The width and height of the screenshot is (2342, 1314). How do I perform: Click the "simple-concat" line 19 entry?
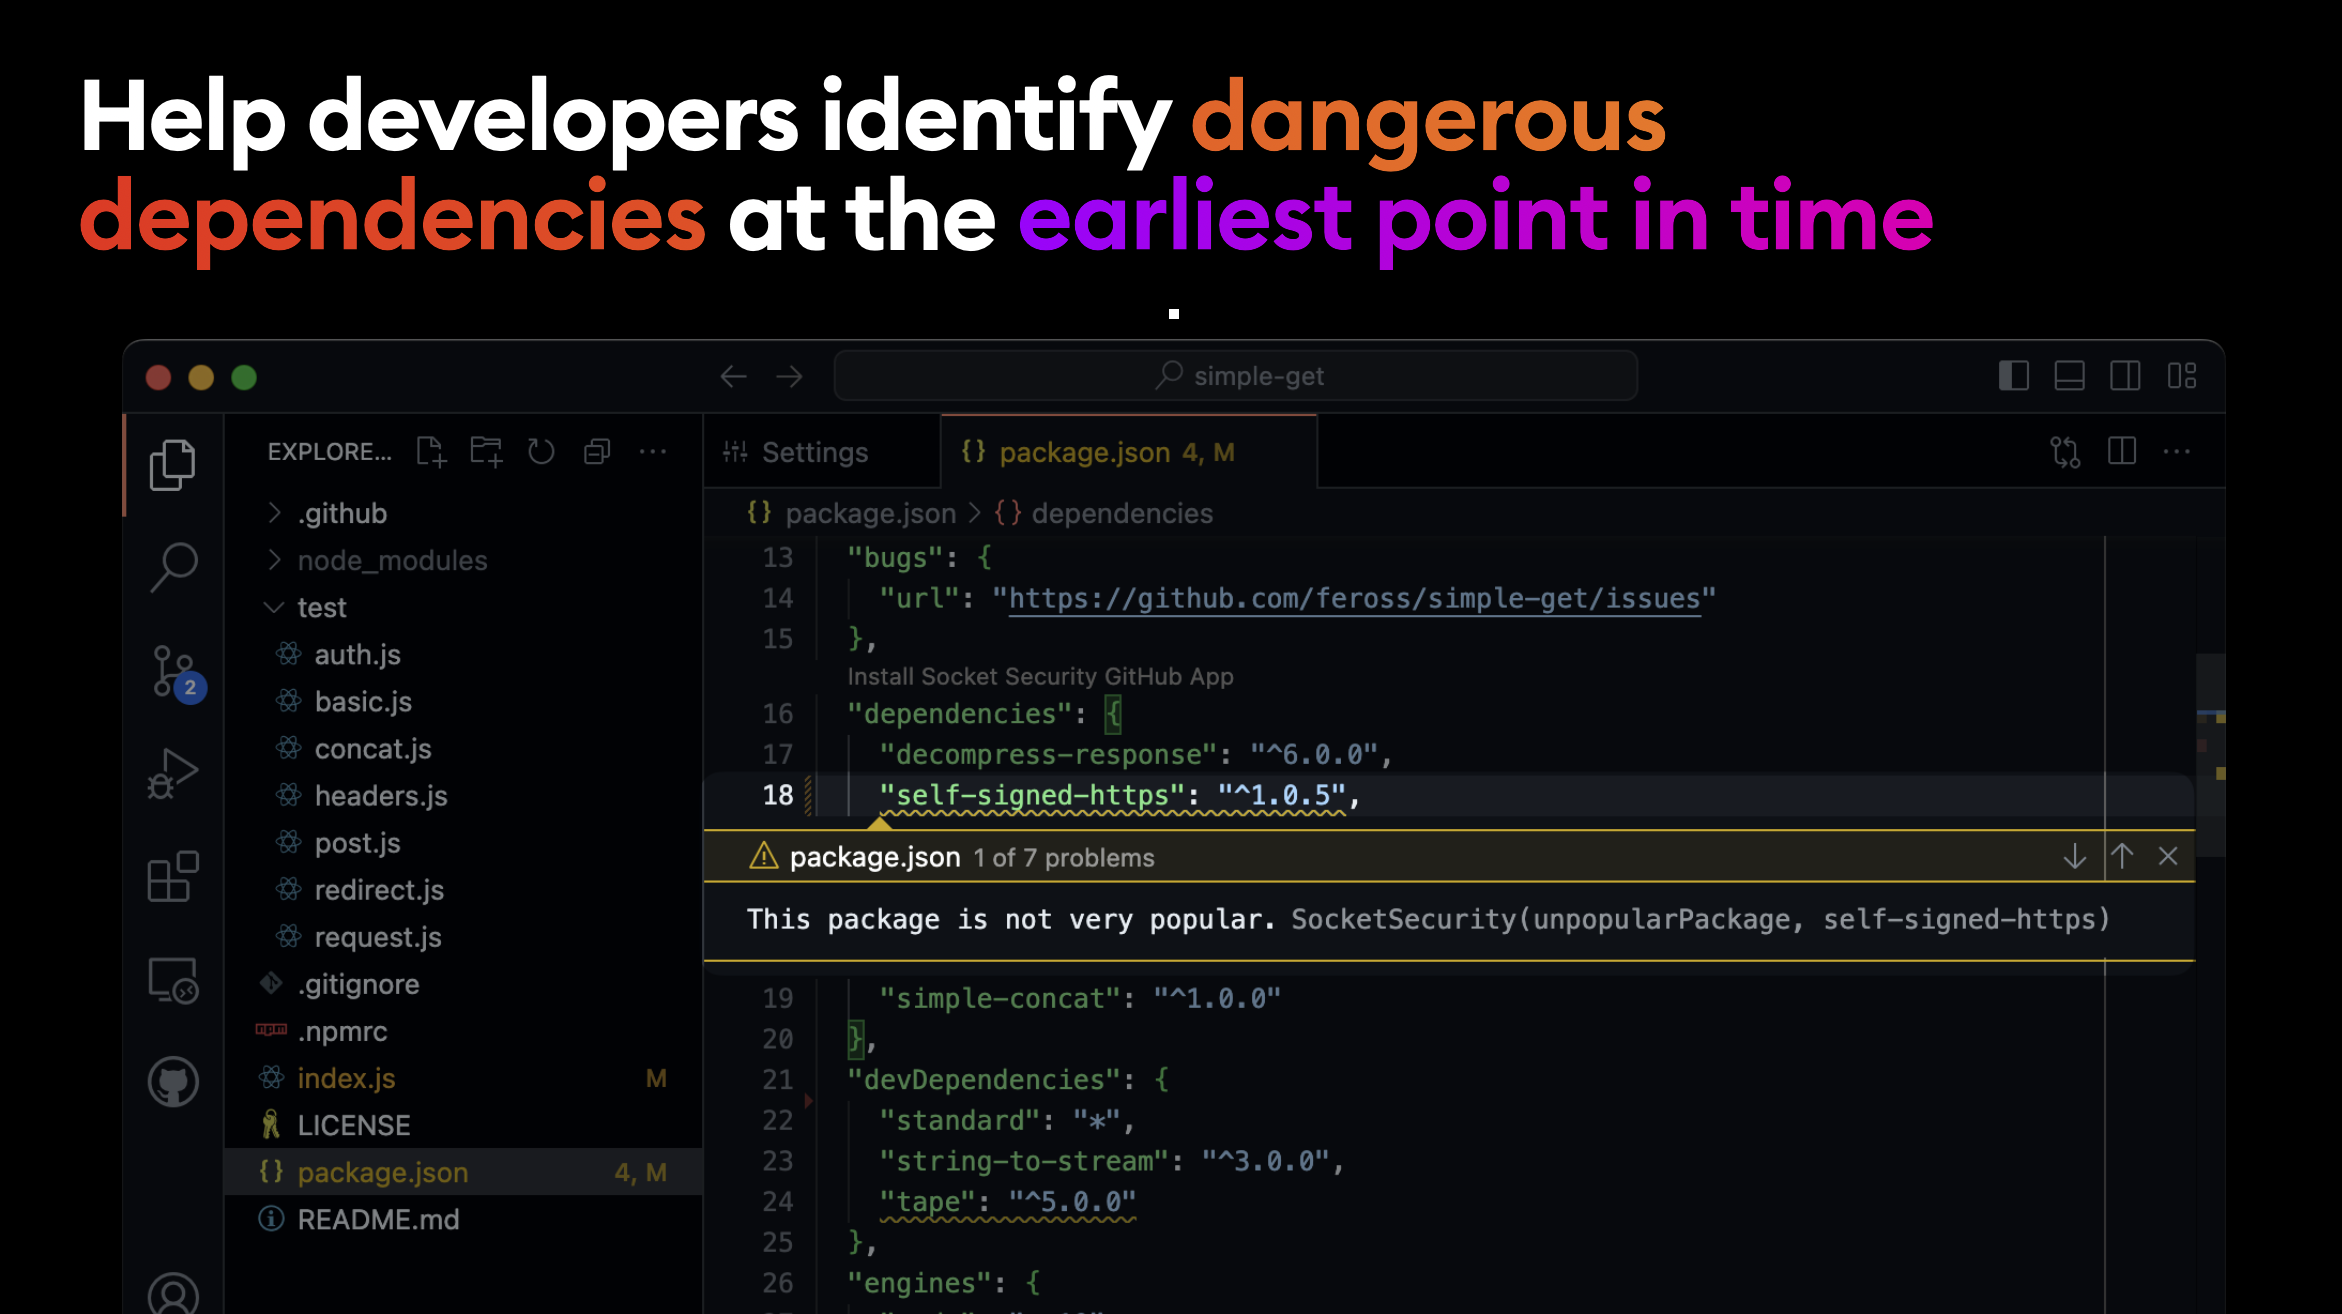(1000, 998)
